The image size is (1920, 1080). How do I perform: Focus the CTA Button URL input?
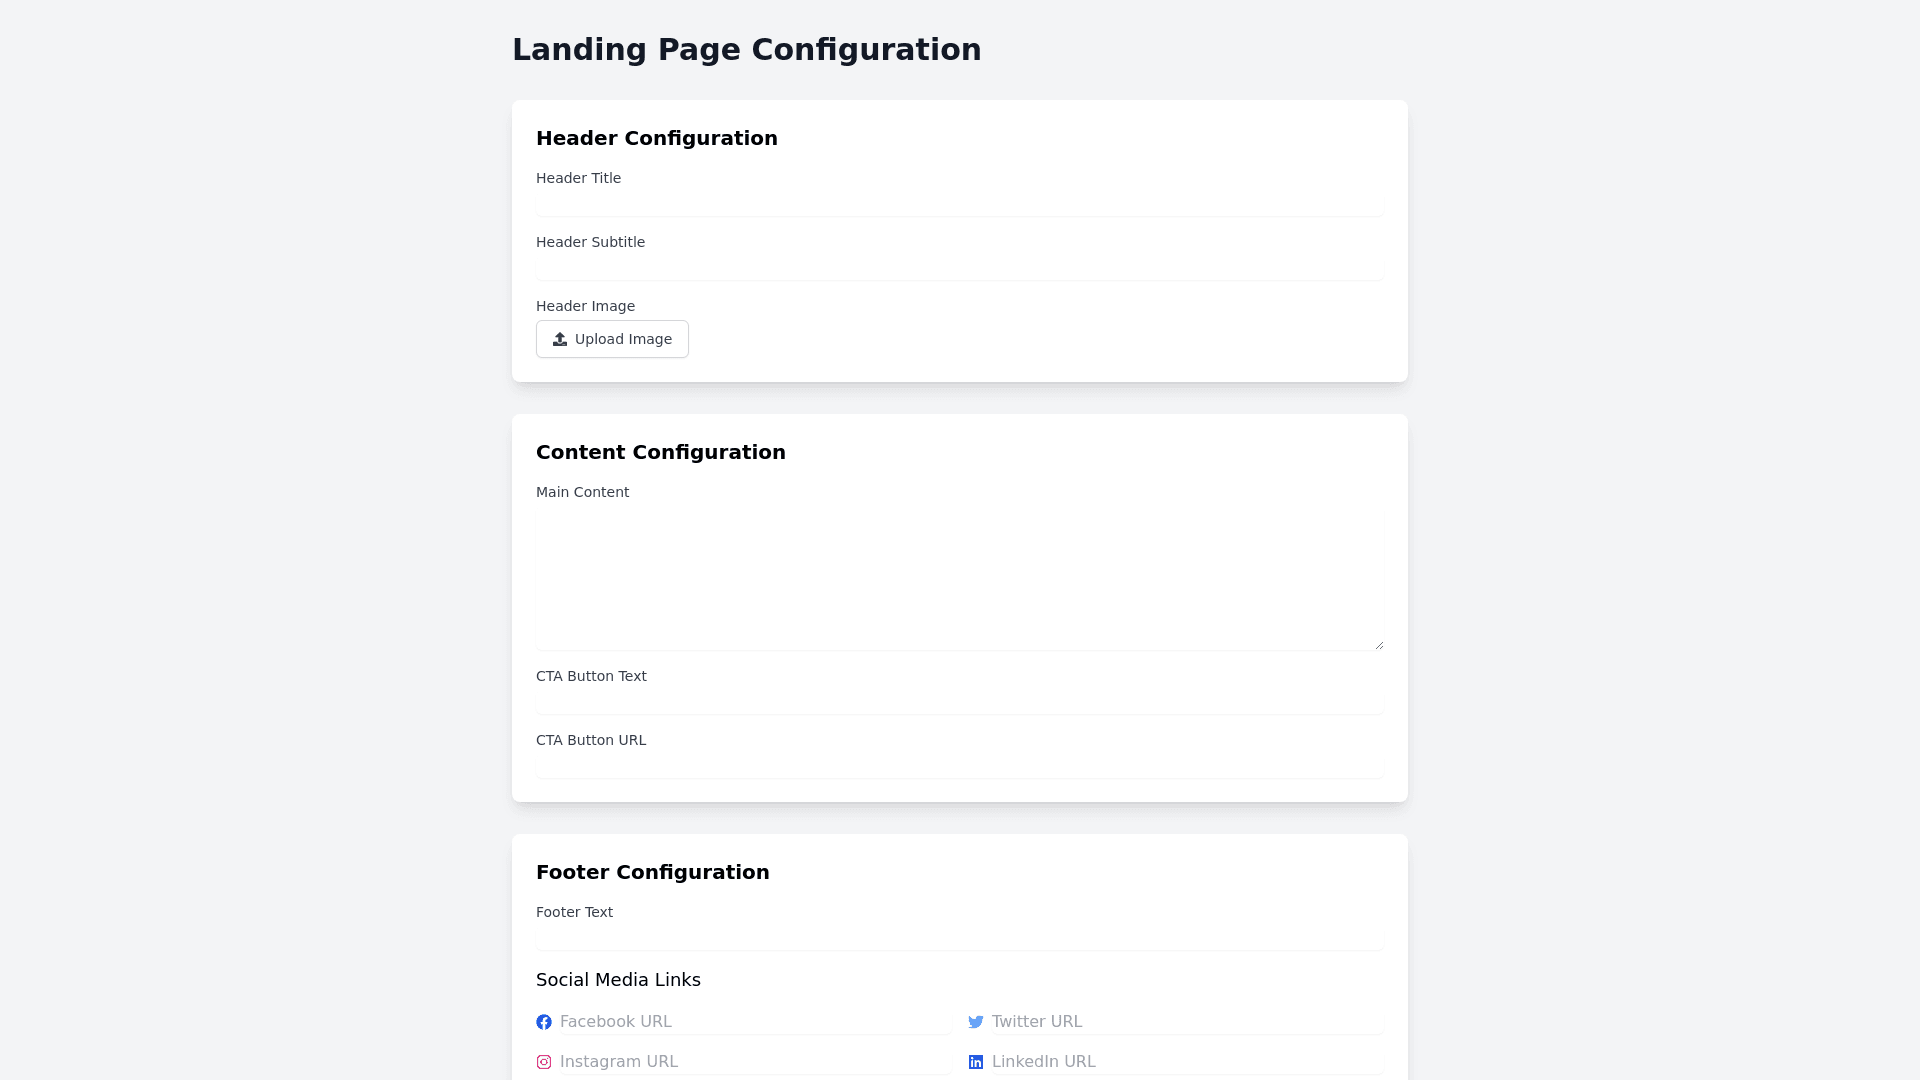coord(959,766)
